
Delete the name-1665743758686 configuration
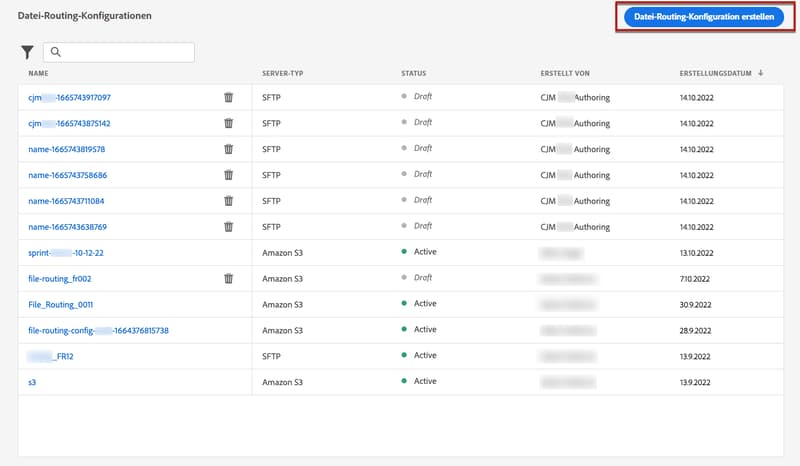click(229, 175)
